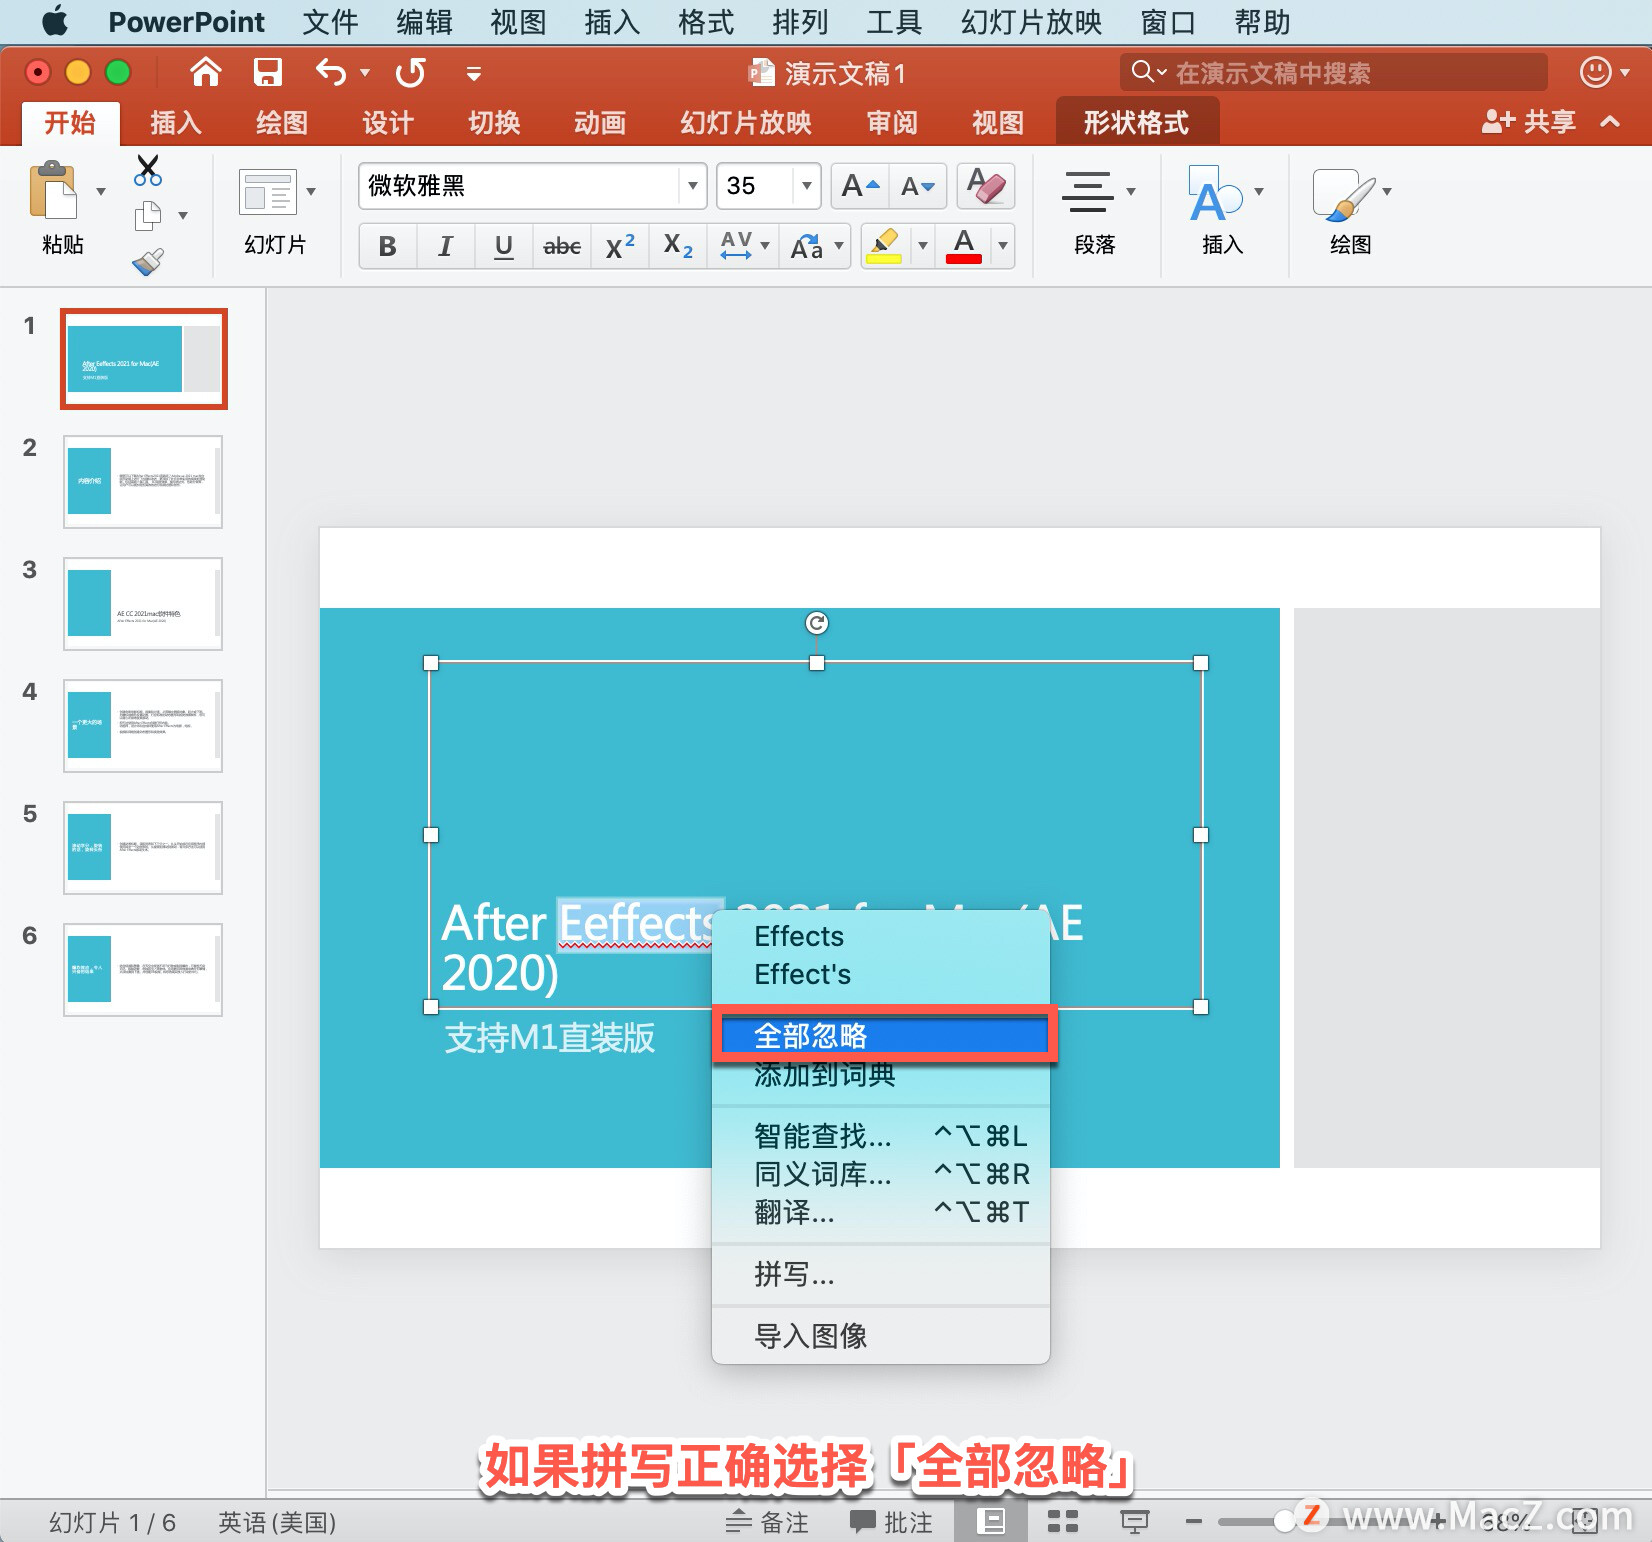
Task: Toggle bold formatting
Action: pyautogui.click(x=388, y=246)
